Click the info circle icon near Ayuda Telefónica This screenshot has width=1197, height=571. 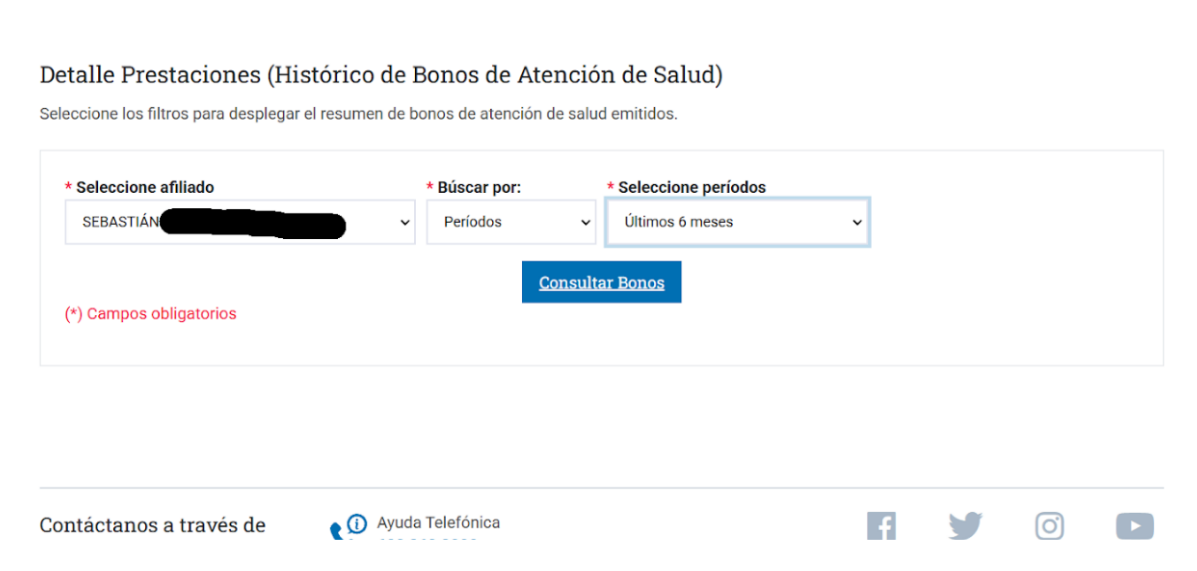click(x=357, y=523)
